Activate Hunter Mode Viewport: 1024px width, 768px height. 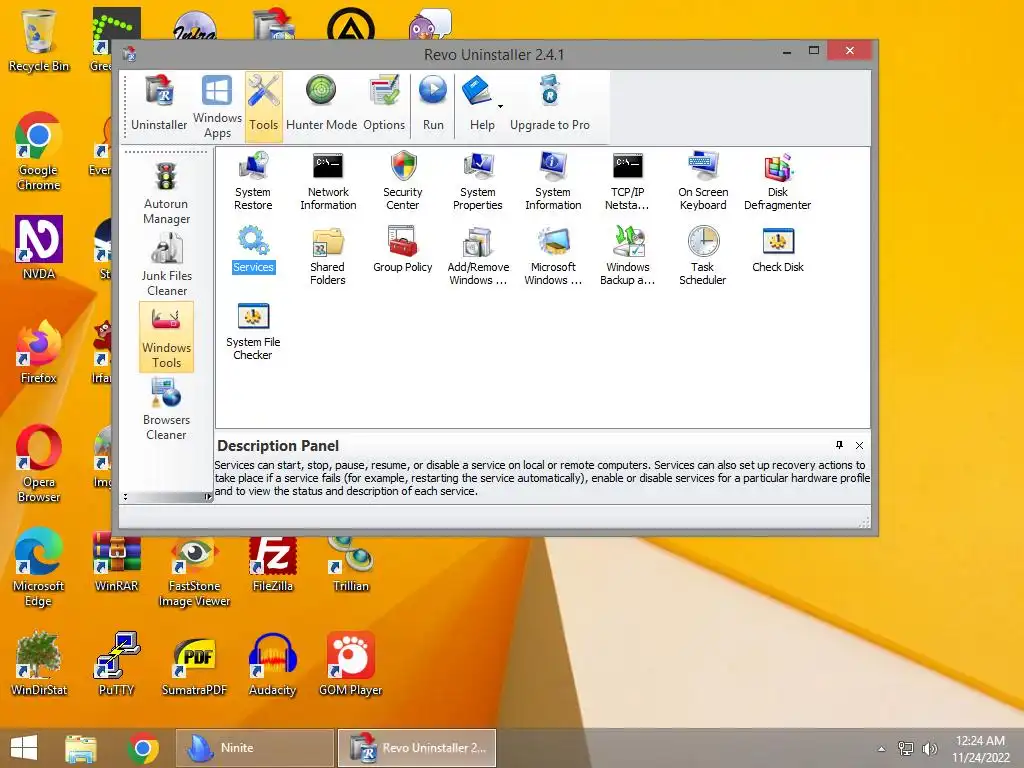321,103
